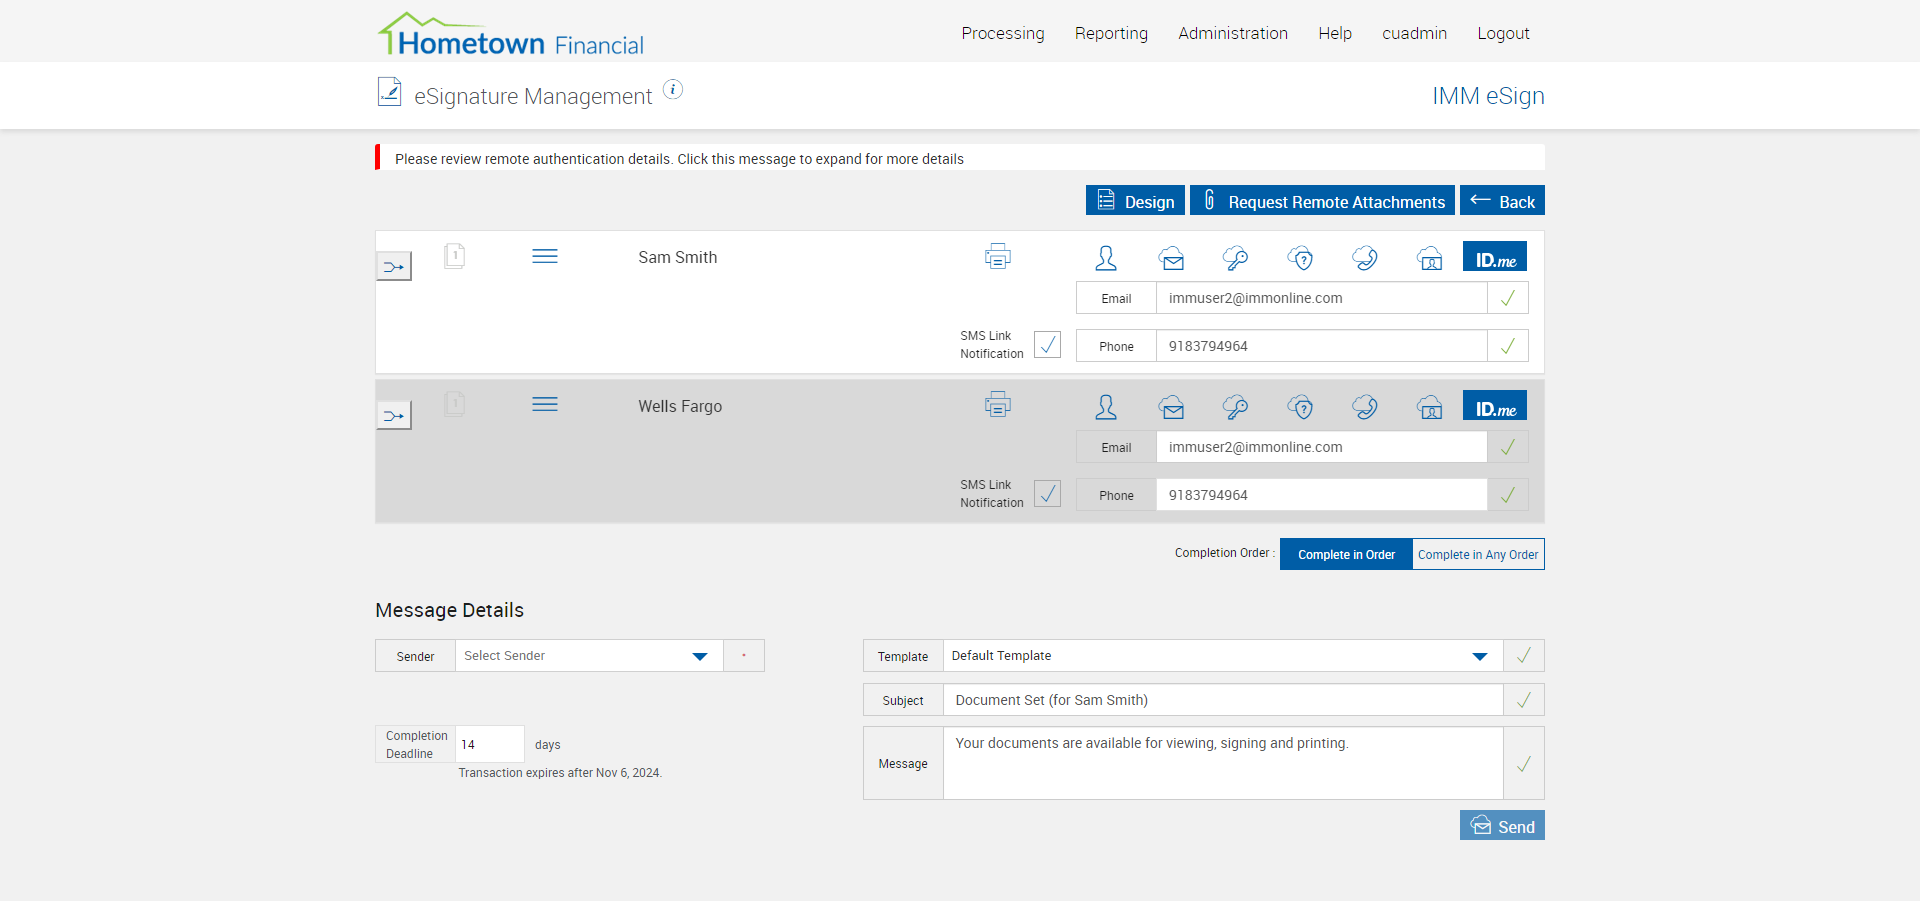Select the email authentication icon for Sam Smith

1171,258
